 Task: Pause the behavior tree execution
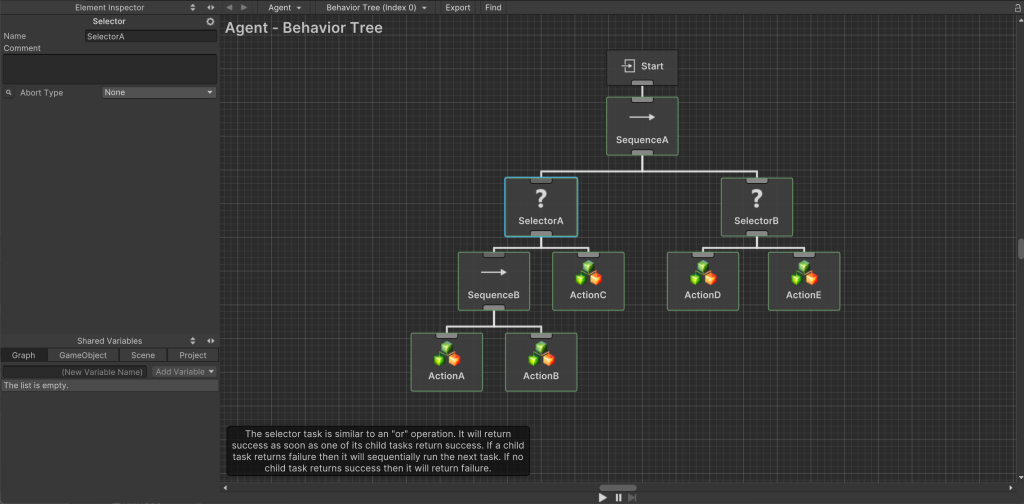tap(618, 497)
